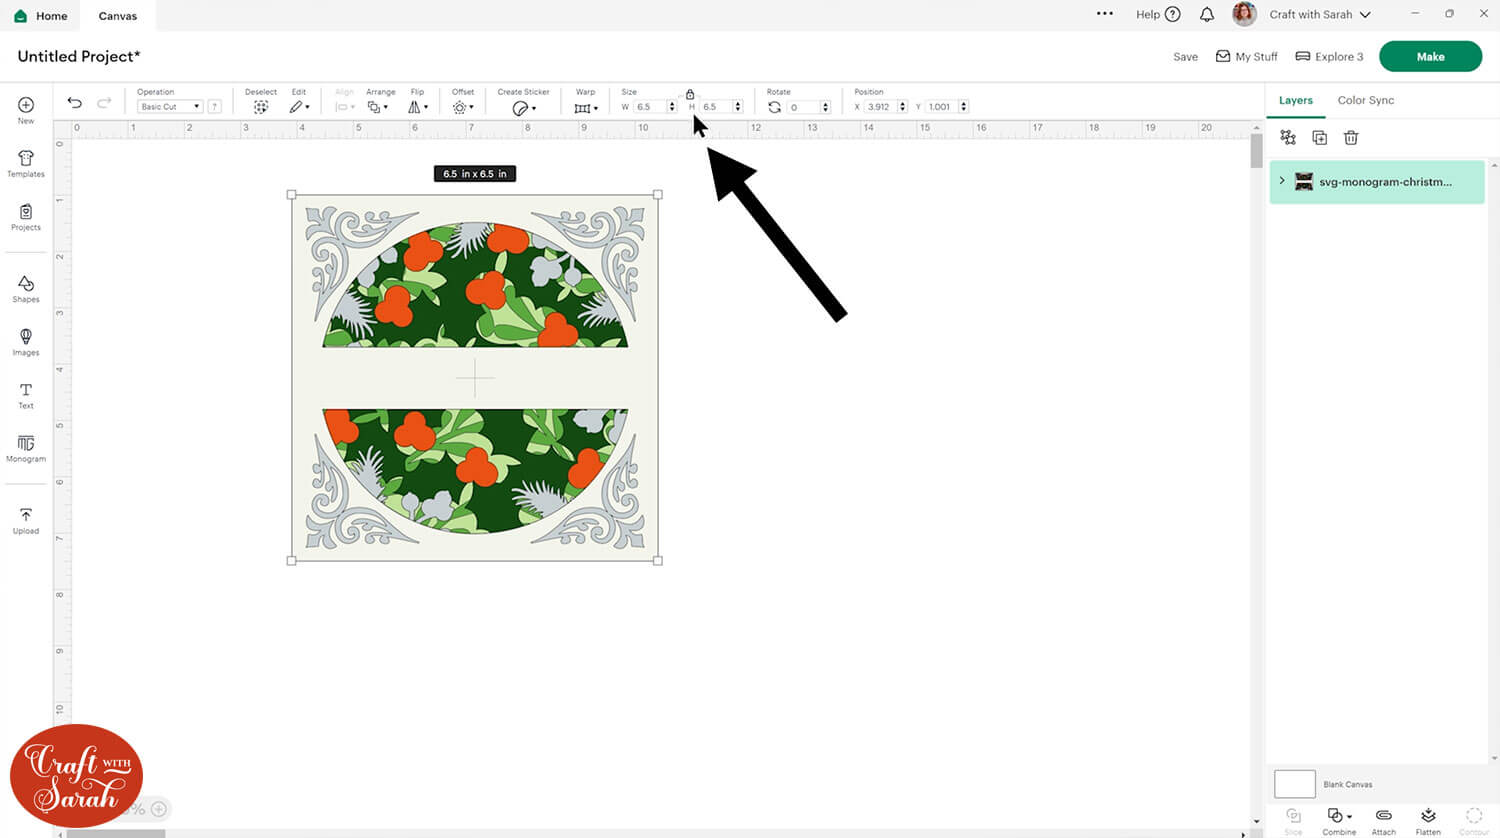
Task: Click the zoom in plus button
Action: pos(158,809)
